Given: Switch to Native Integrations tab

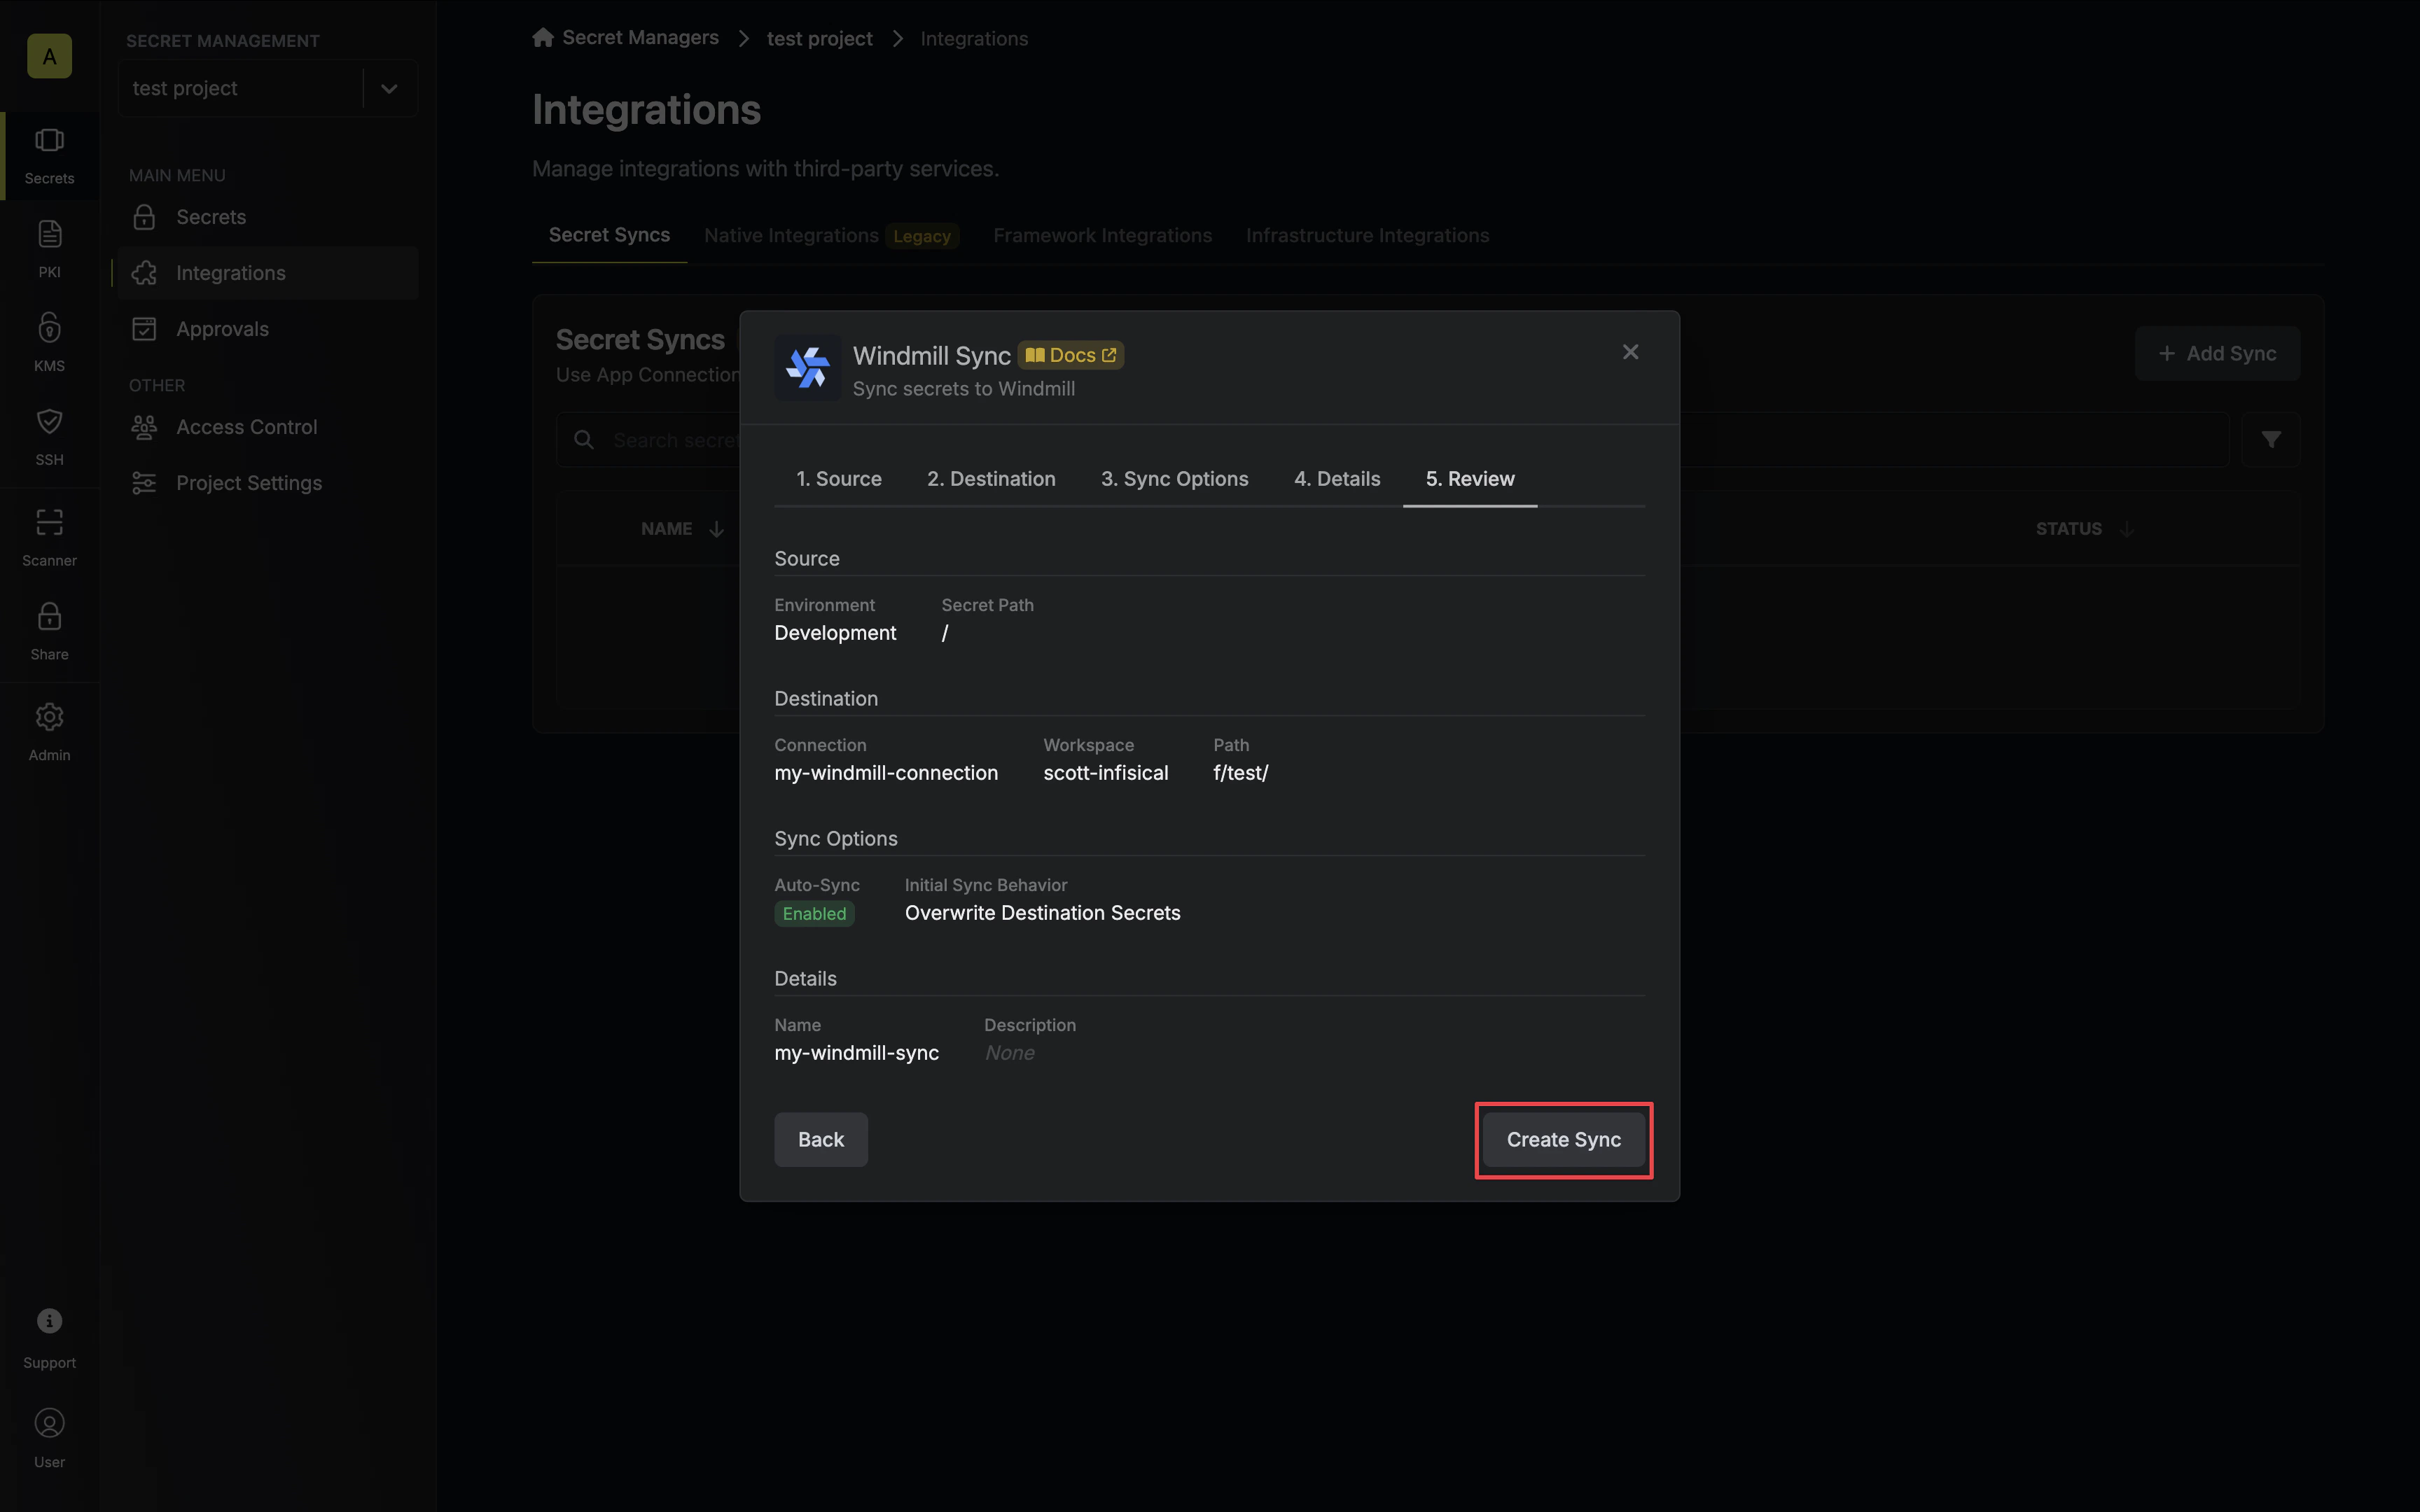Looking at the screenshot, I should (831, 236).
